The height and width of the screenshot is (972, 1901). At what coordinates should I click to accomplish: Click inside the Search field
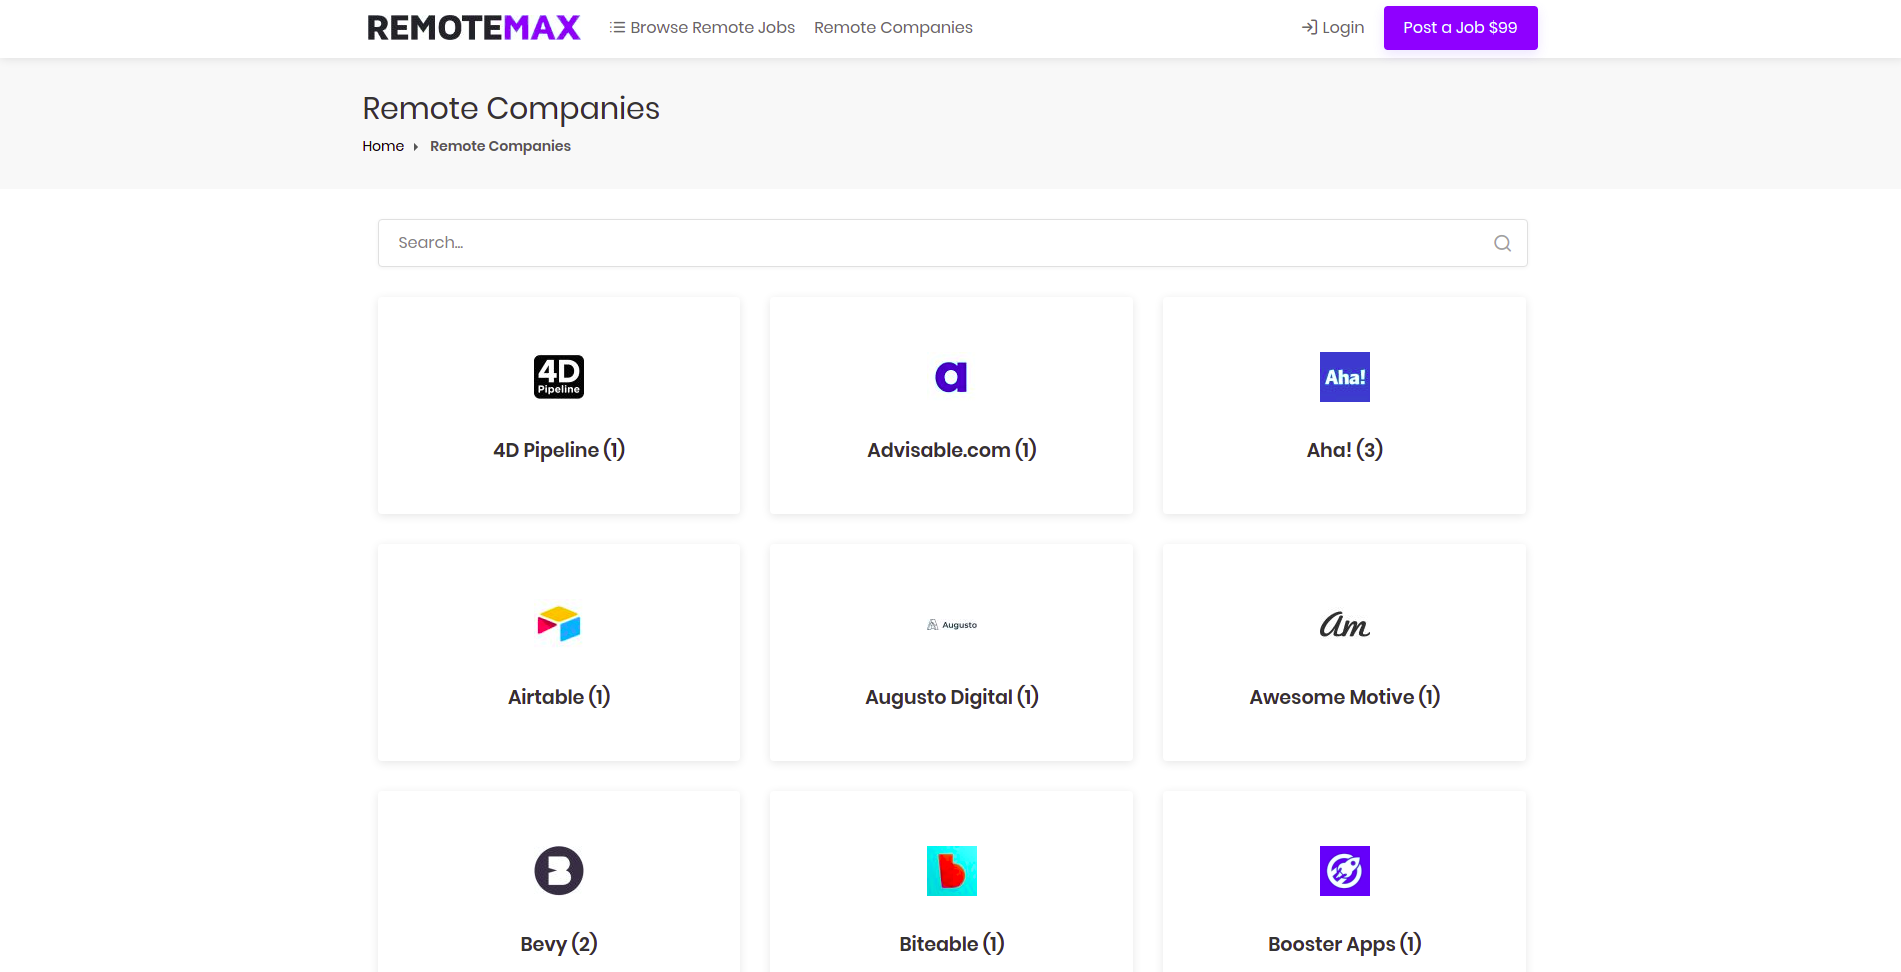tap(900, 242)
